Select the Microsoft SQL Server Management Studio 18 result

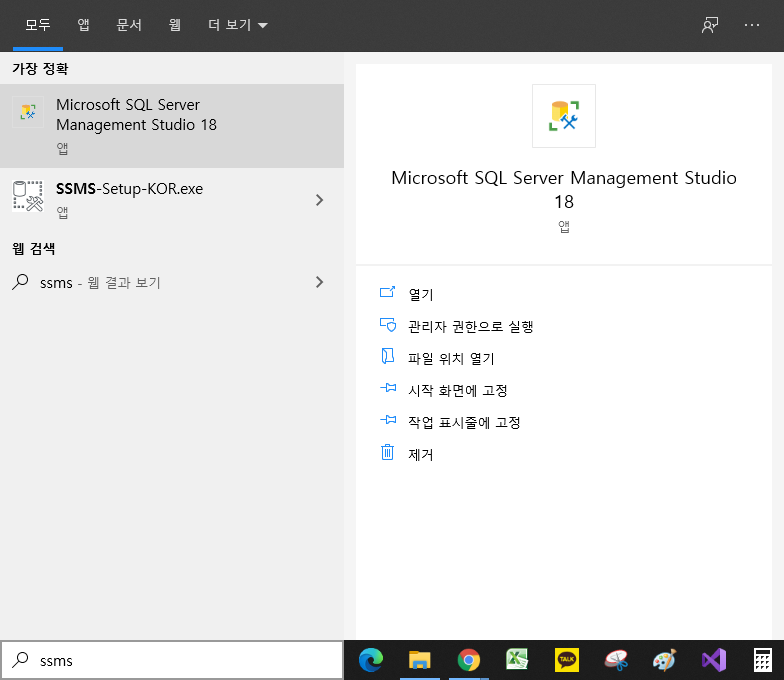172,126
